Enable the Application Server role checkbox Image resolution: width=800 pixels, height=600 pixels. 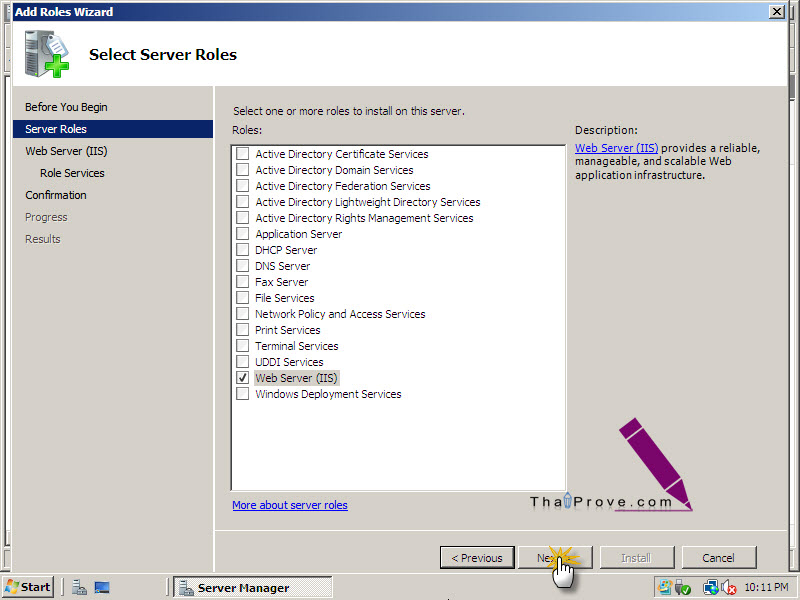243,234
